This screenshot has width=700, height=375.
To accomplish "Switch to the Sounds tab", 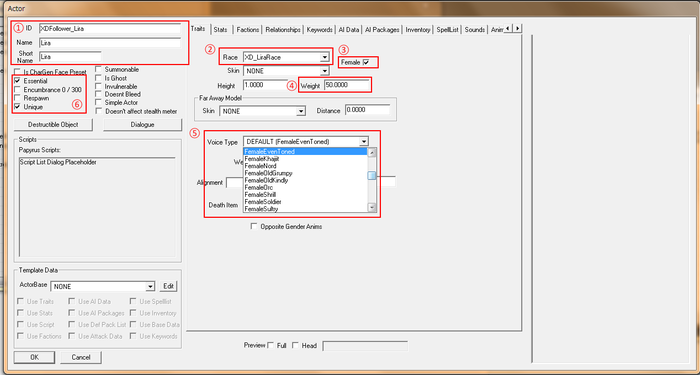I will [x=475, y=29].
